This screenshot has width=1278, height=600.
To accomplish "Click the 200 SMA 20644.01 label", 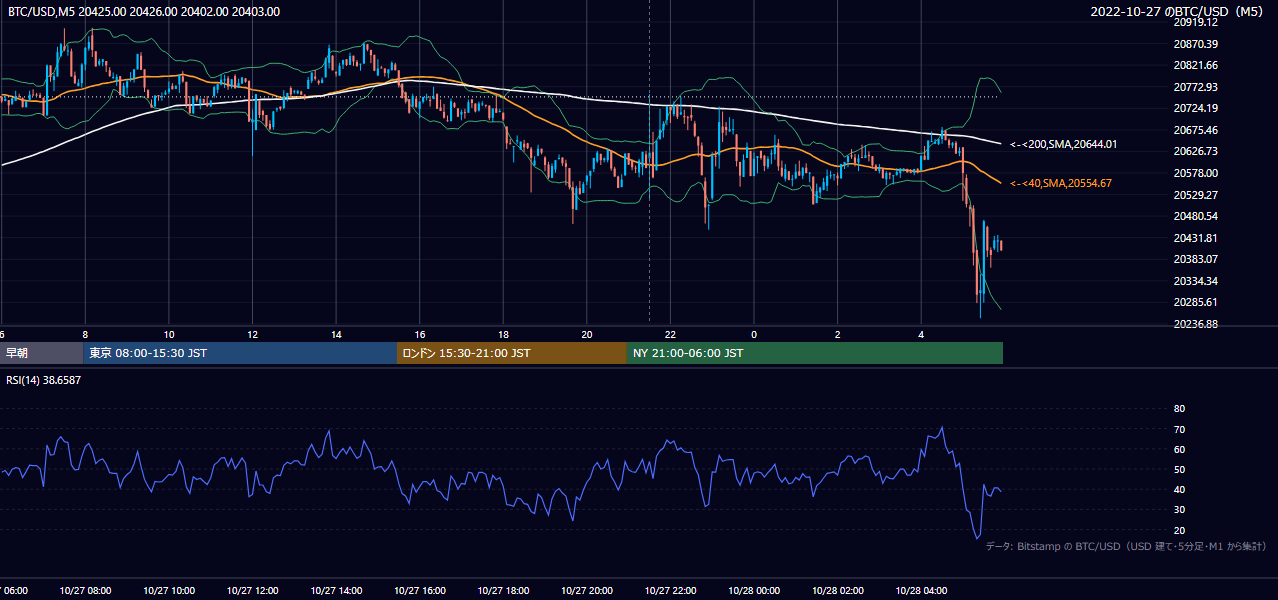I will (1063, 144).
